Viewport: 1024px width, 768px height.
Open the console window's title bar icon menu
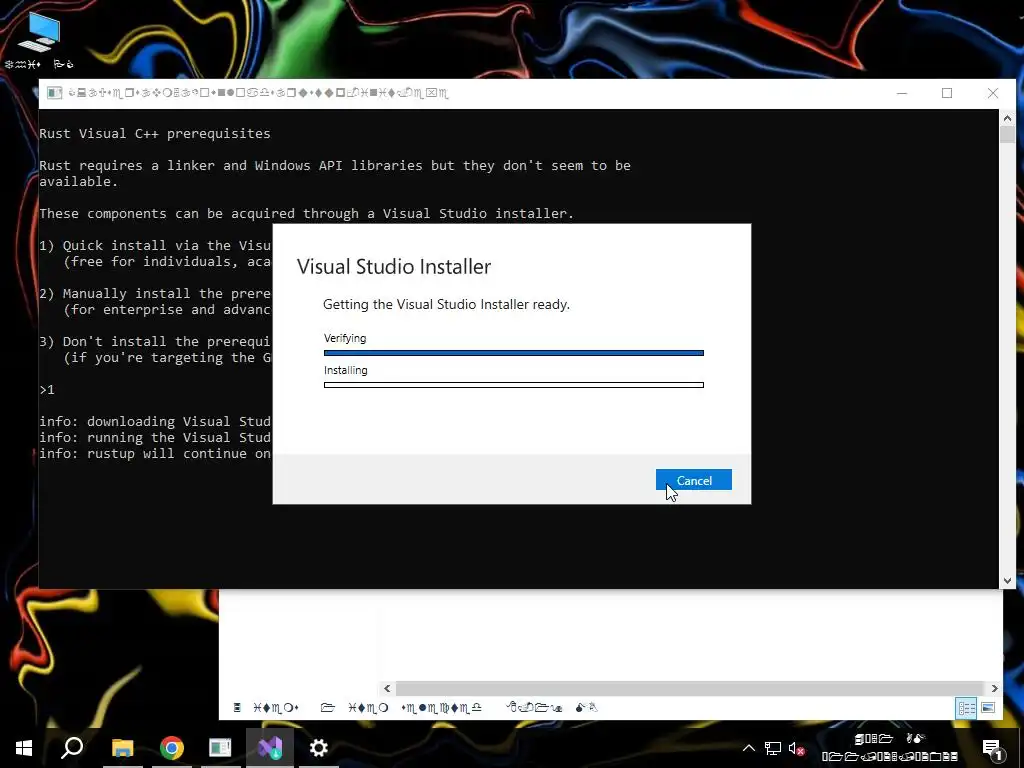click(55, 93)
